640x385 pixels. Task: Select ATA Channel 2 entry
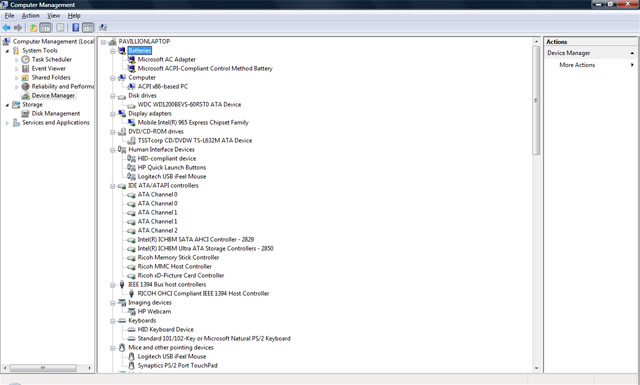[x=158, y=231]
